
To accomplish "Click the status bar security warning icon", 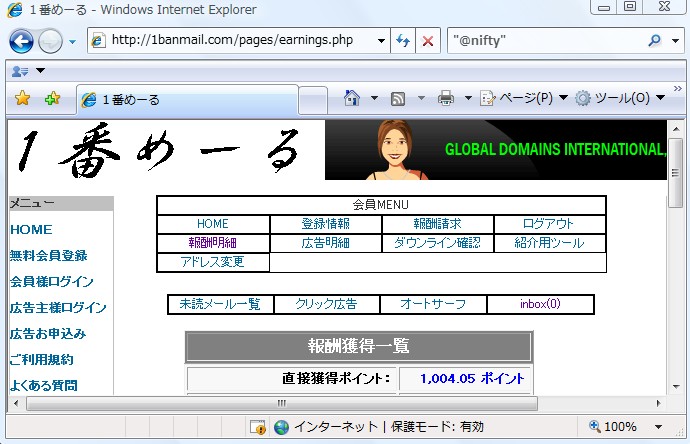I will tap(258, 427).
